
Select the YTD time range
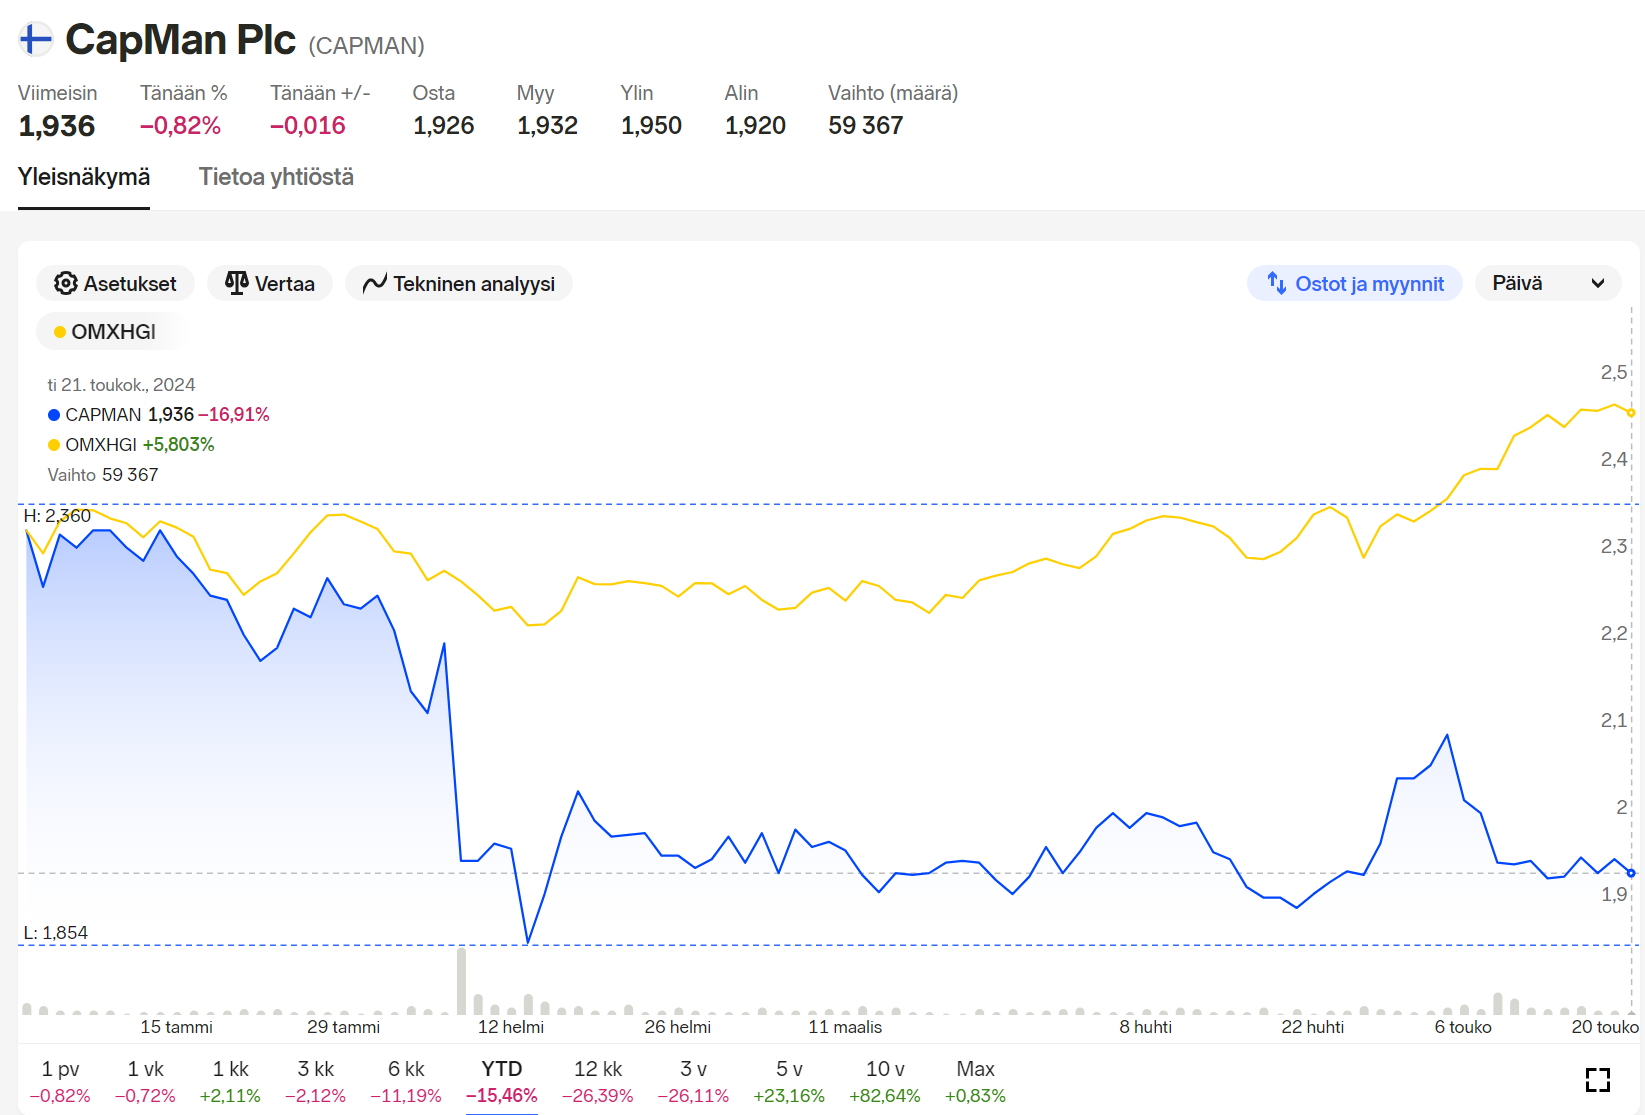pyautogui.click(x=502, y=1081)
